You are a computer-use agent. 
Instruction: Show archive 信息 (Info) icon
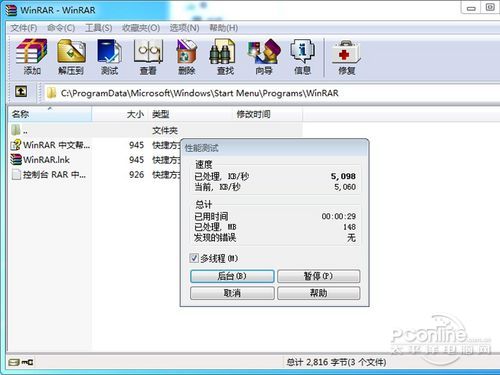(x=302, y=56)
